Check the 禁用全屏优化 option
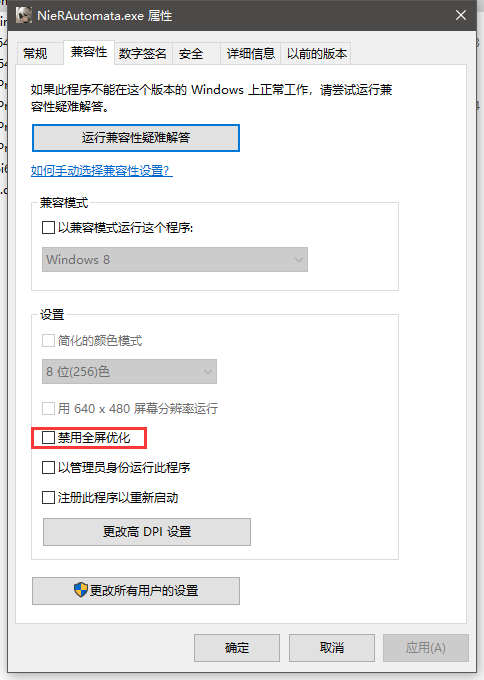The width and height of the screenshot is (484, 680). [48, 438]
